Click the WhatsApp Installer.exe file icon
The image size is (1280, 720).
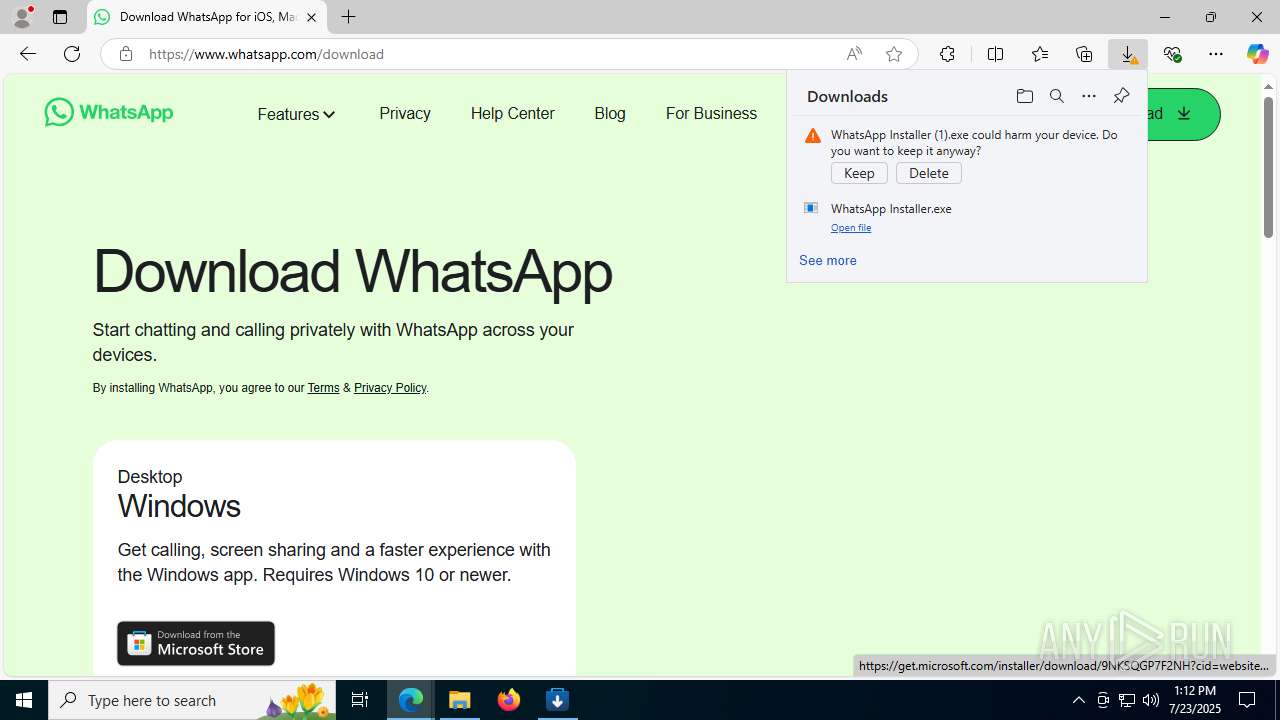tap(811, 208)
